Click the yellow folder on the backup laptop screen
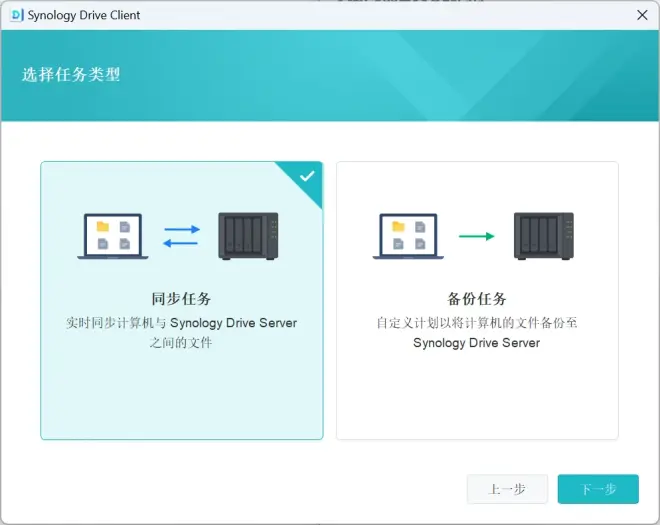This screenshot has width=660, height=525. [x=398, y=227]
